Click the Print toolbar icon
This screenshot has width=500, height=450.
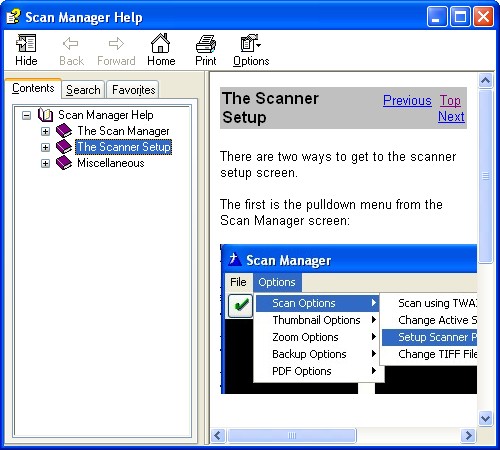(x=206, y=44)
